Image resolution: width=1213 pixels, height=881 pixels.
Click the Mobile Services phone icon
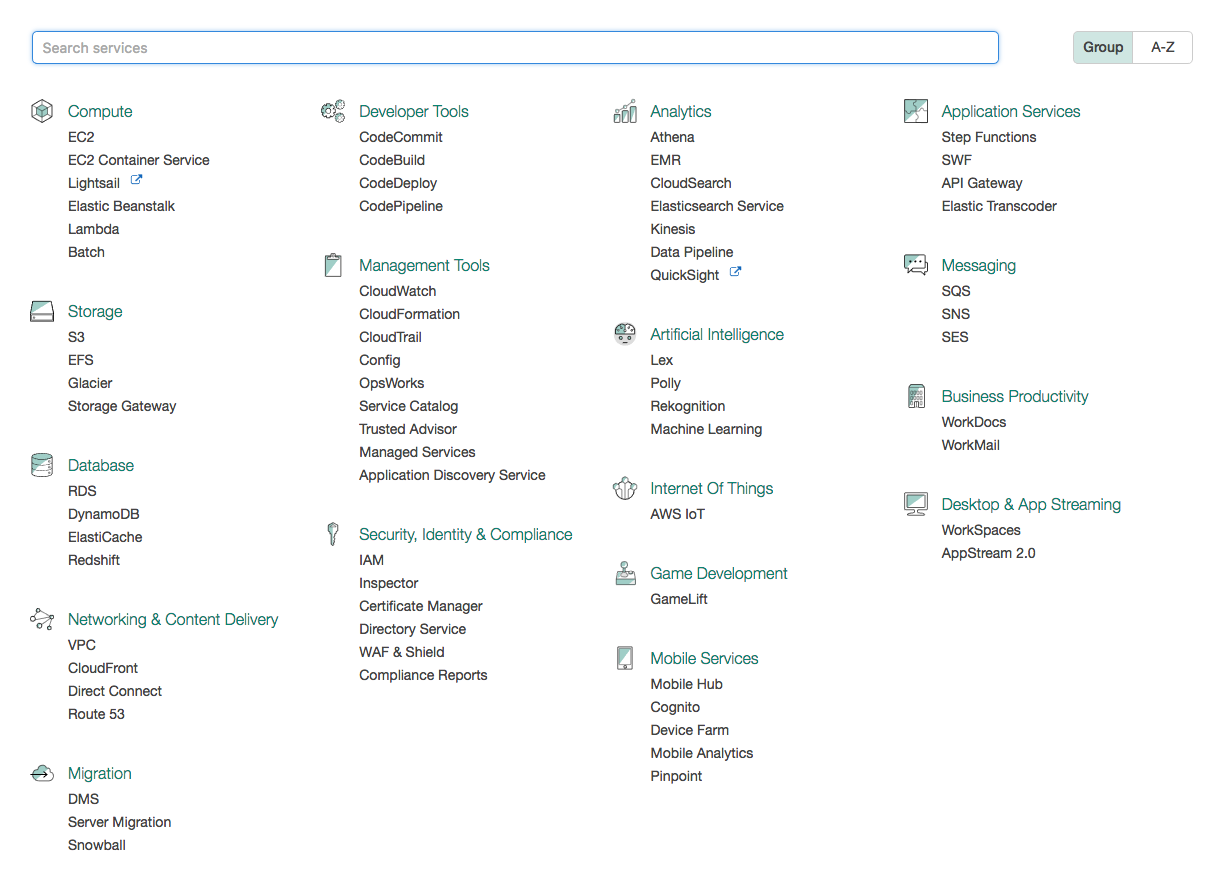624,658
